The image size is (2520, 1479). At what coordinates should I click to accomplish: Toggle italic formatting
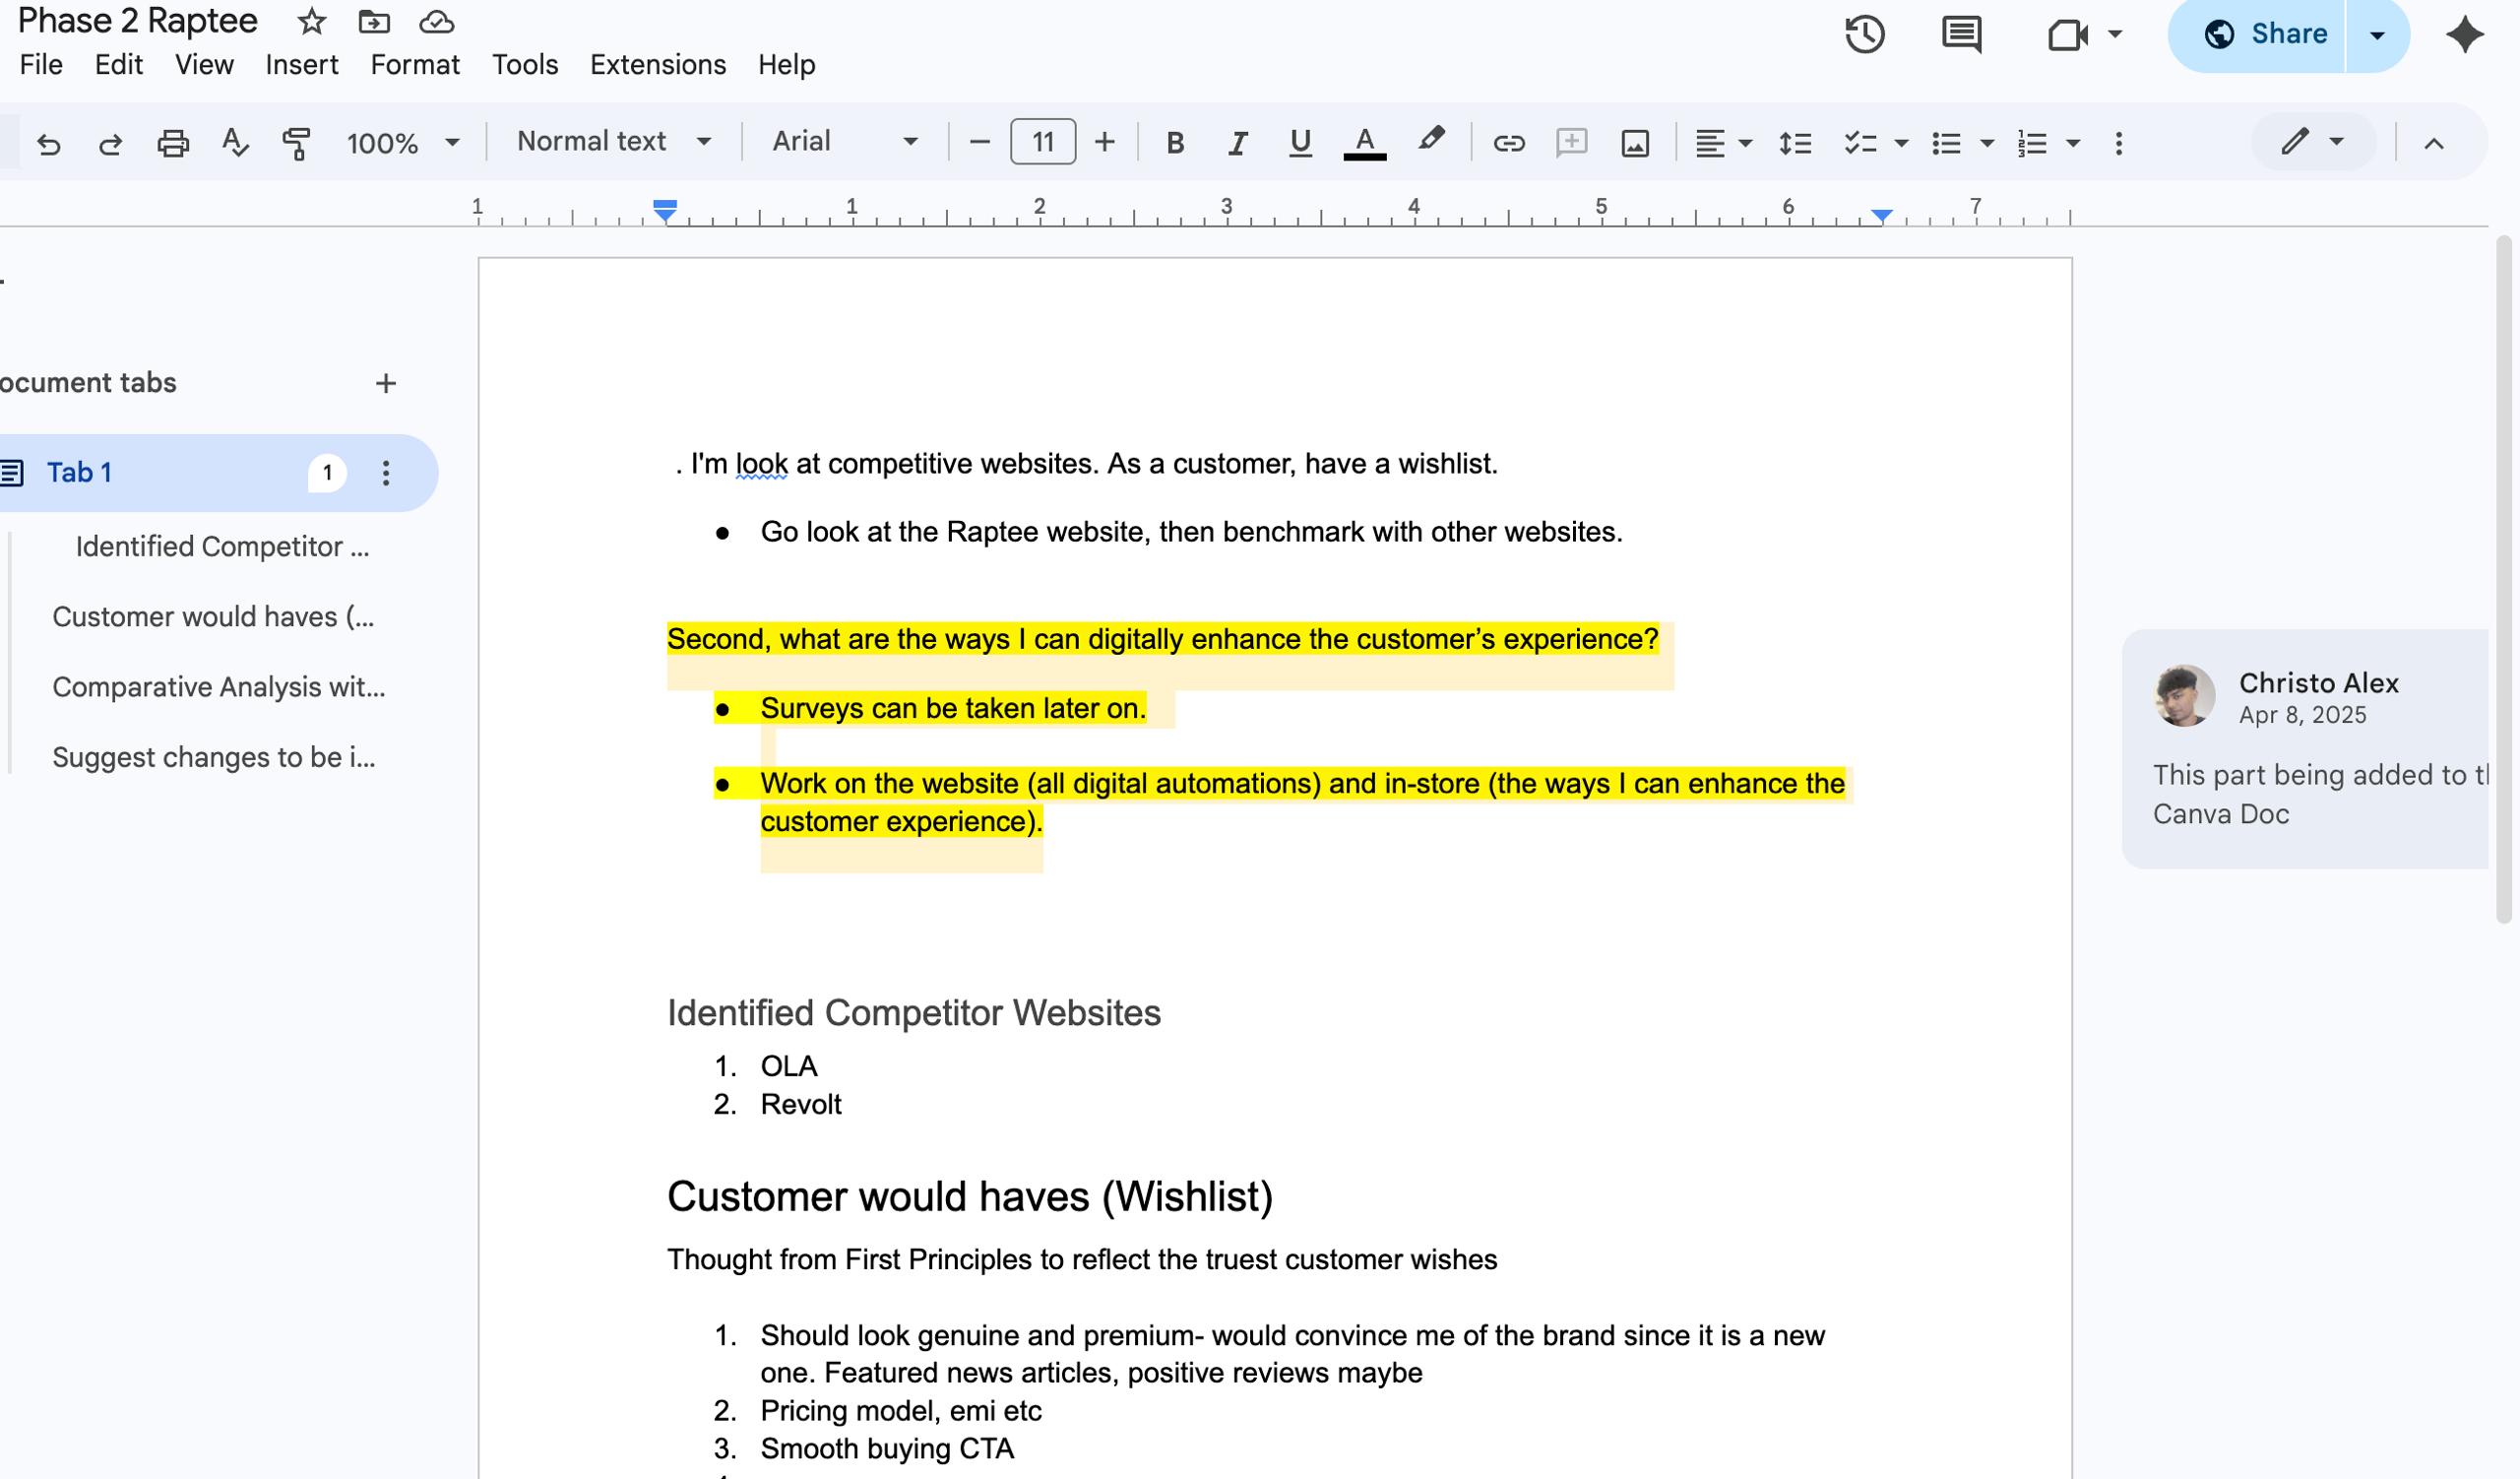point(1237,143)
